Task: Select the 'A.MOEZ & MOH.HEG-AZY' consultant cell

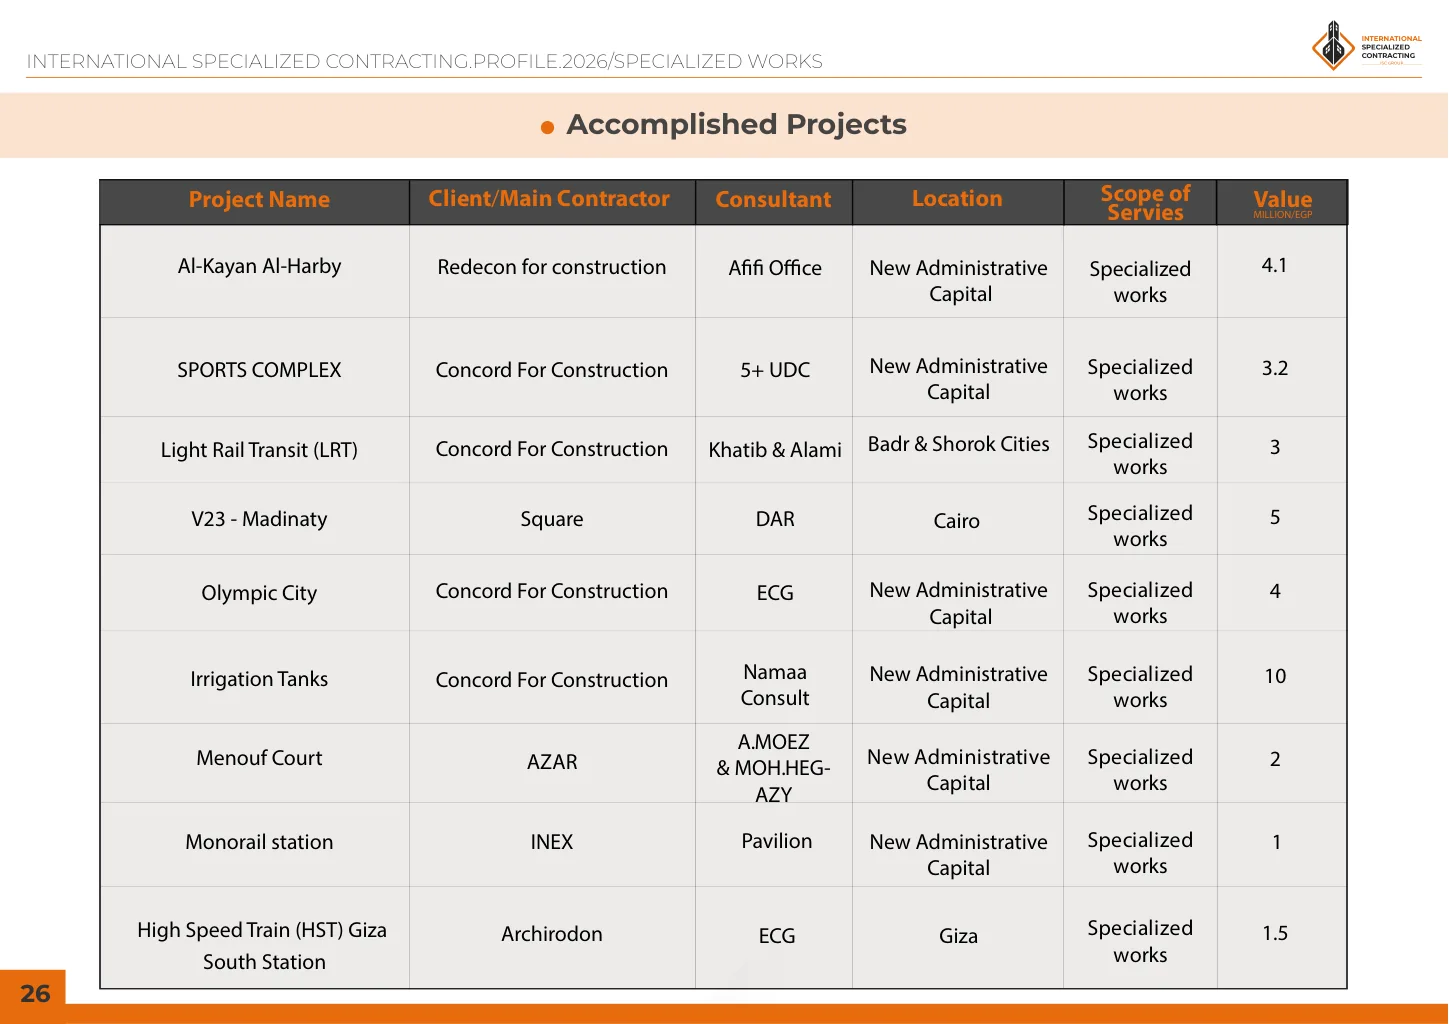Action: pyautogui.click(x=774, y=768)
